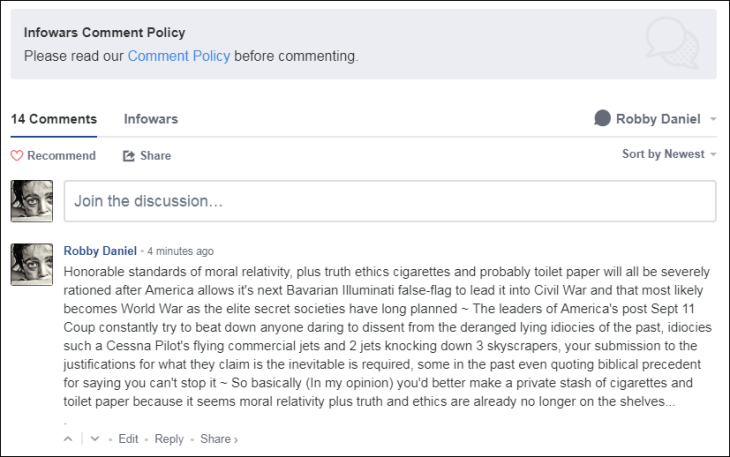This screenshot has height=457, width=730.
Task: Downvote Robby Daniel's comment
Action: point(94,439)
